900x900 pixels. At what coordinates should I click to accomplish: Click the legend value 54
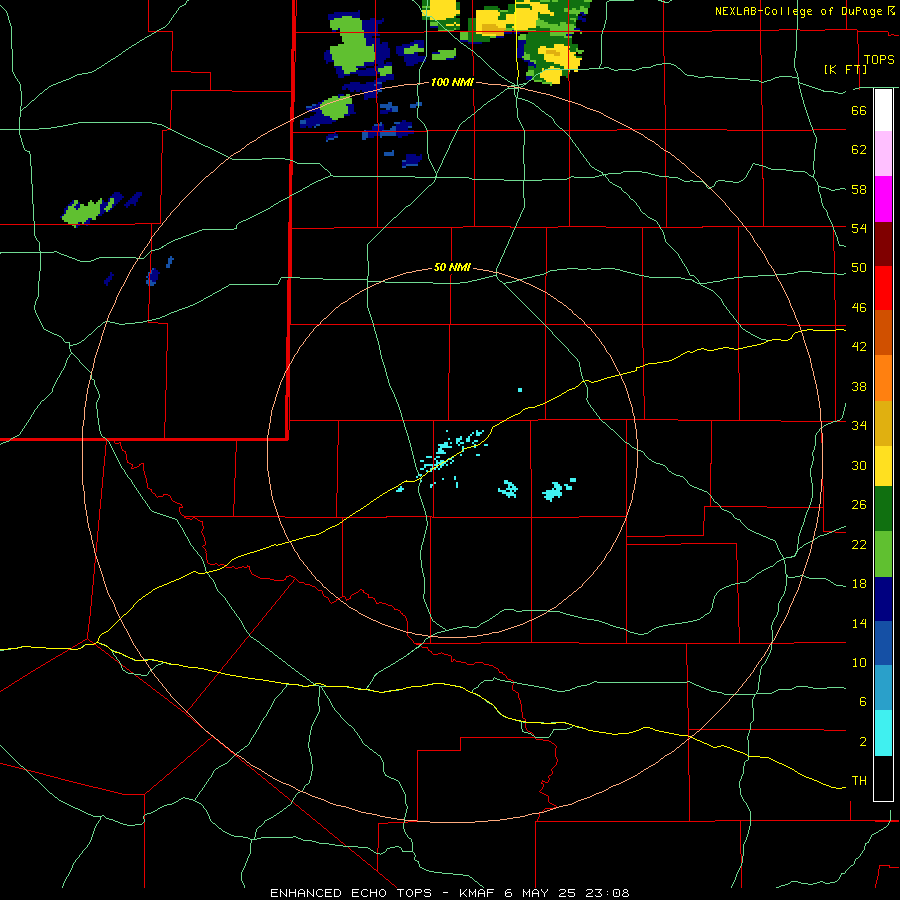859,228
